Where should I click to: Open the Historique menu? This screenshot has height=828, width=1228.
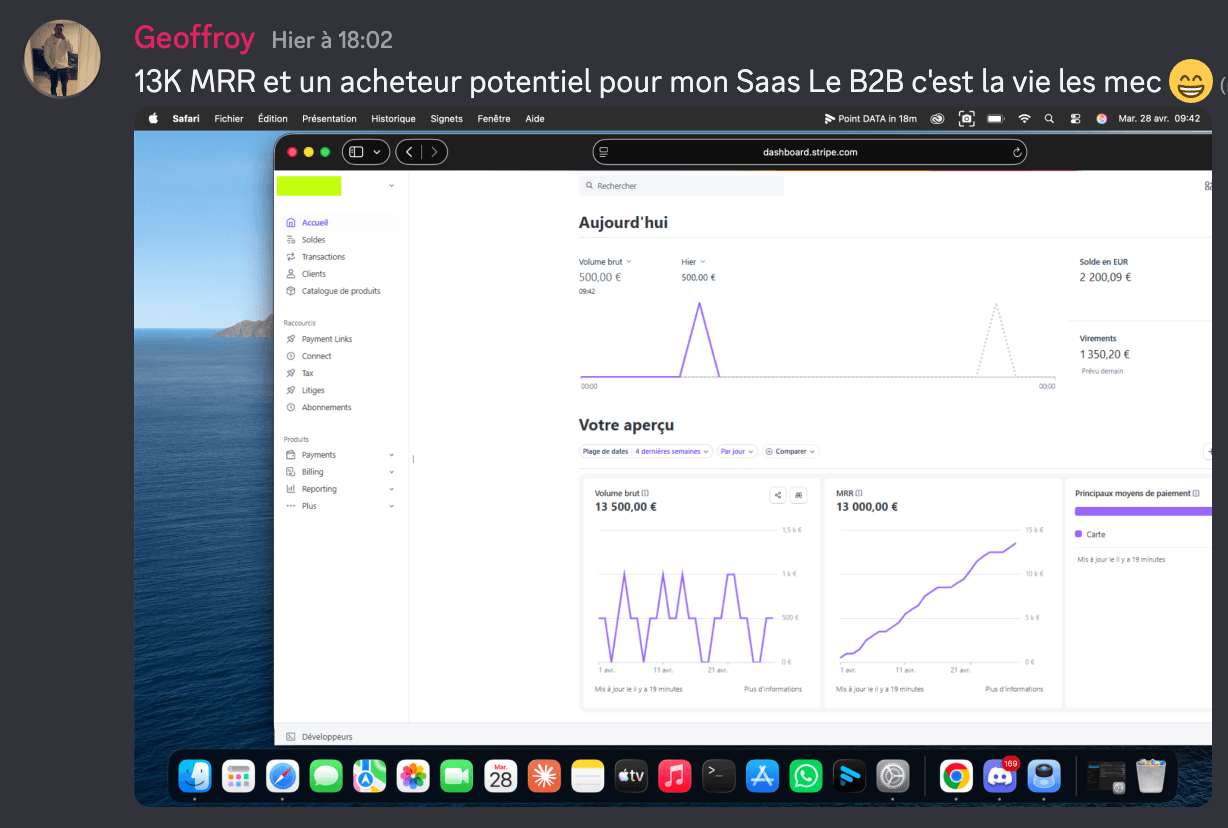coord(393,118)
